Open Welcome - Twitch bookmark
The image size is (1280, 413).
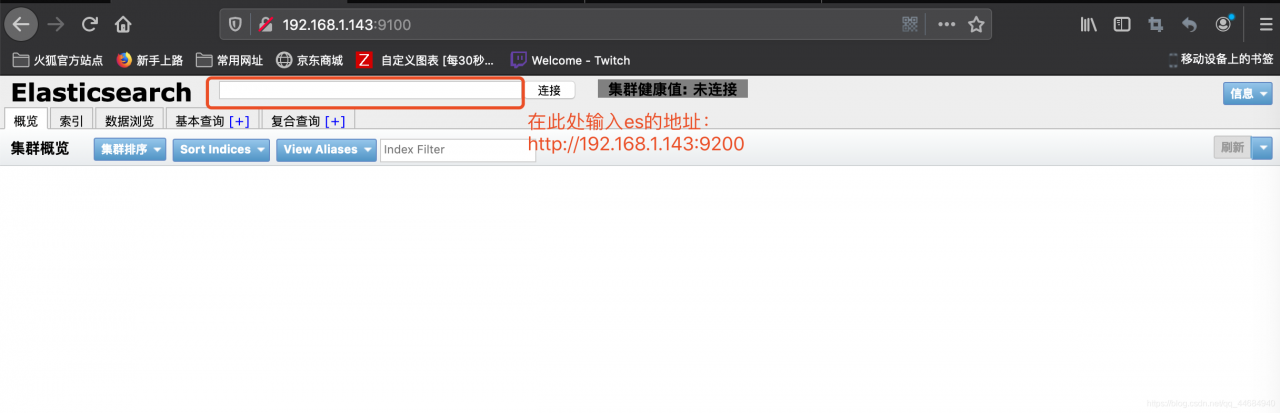[x=570, y=60]
